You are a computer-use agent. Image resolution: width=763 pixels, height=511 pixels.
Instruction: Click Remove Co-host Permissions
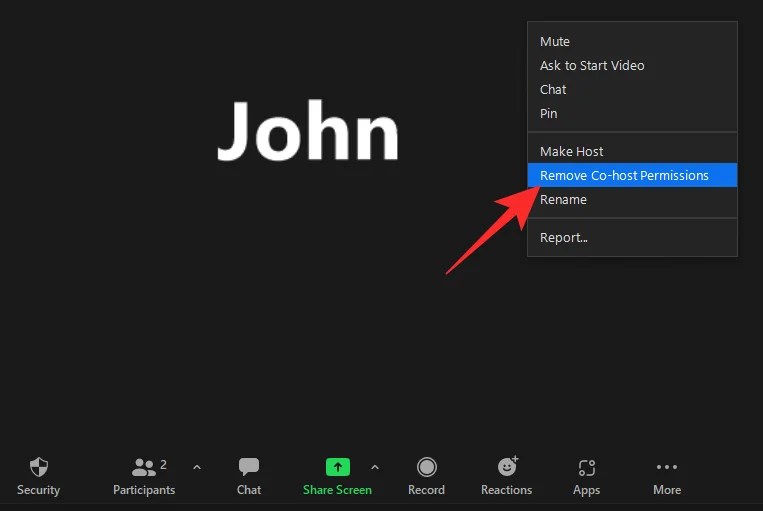624,176
